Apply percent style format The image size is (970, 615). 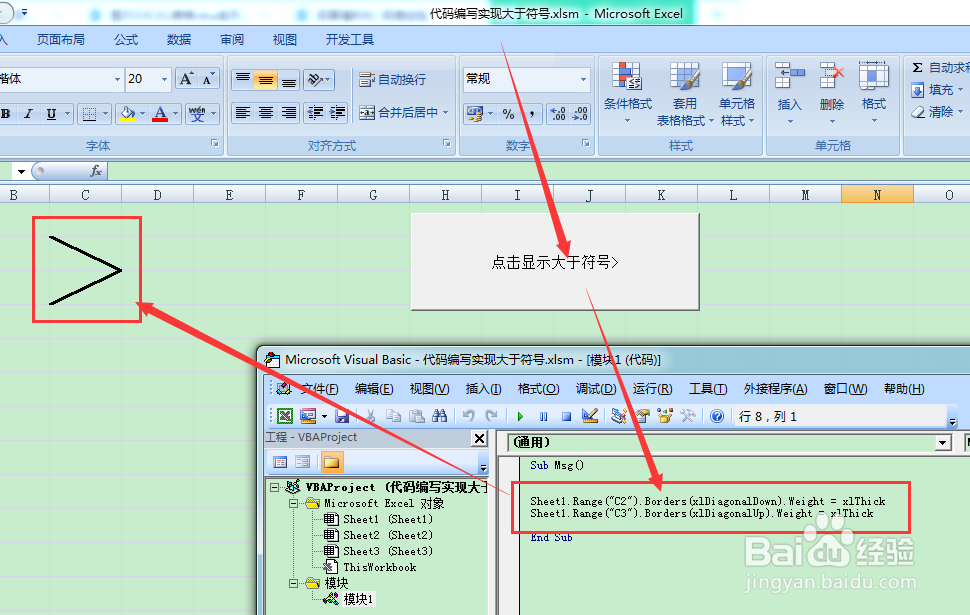coord(509,114)
